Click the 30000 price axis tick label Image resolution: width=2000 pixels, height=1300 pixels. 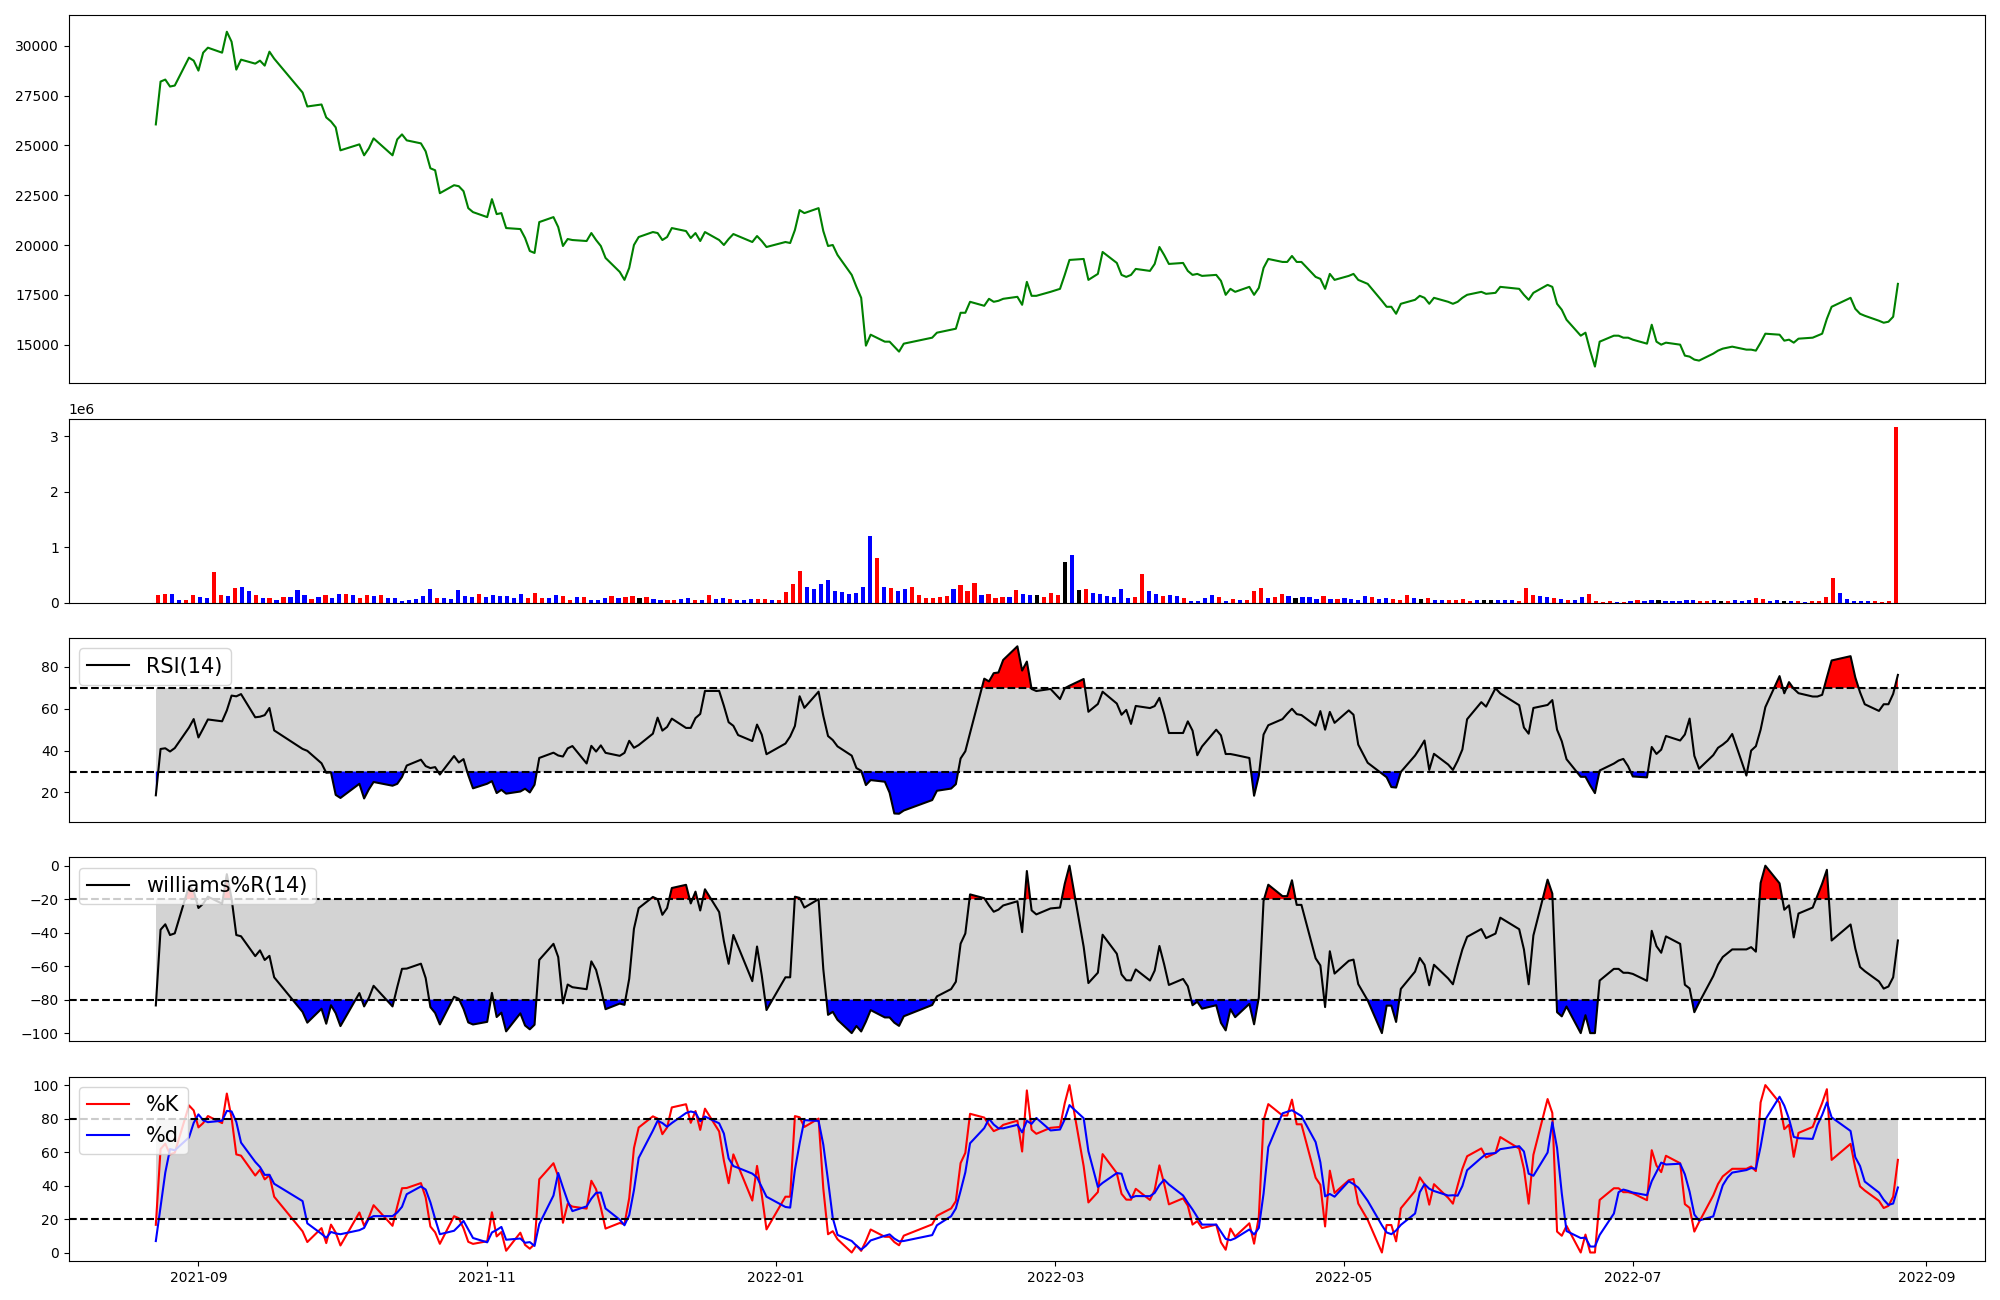[36, 46]
